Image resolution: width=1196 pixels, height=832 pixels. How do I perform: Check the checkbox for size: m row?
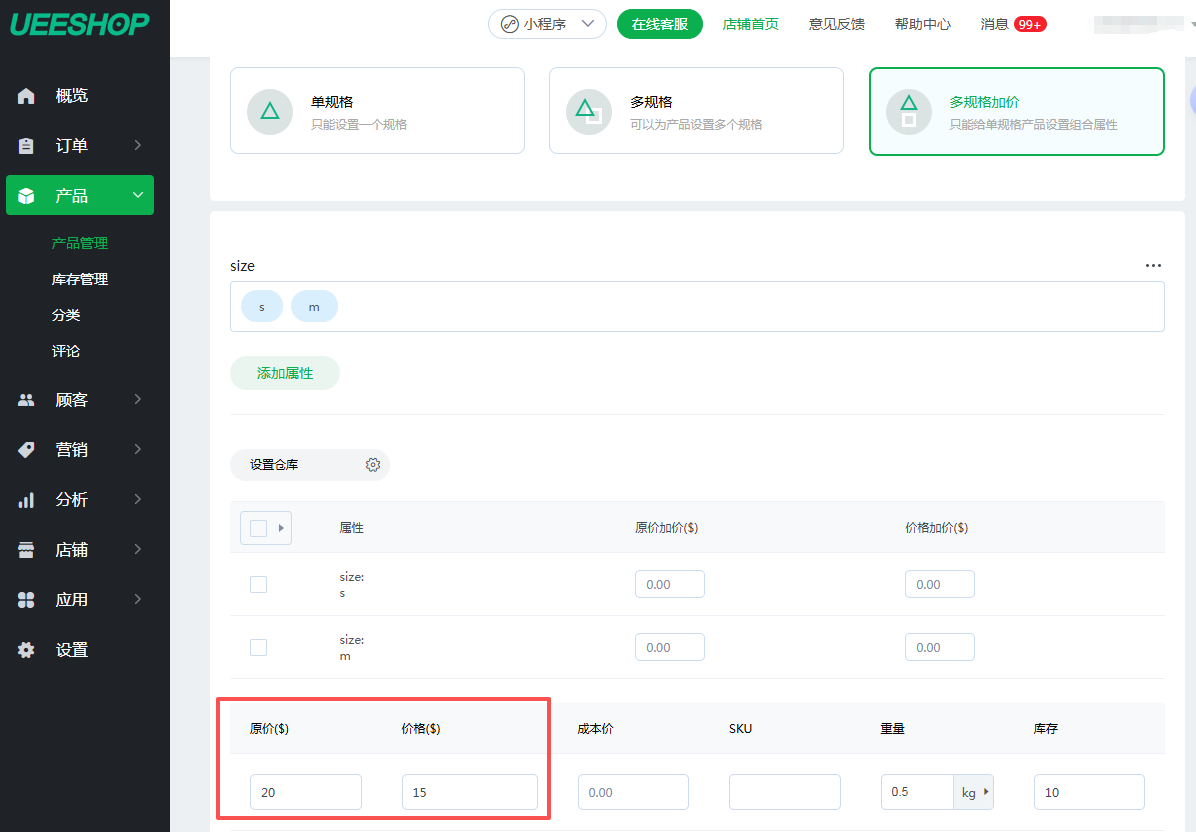click(258, 647)
